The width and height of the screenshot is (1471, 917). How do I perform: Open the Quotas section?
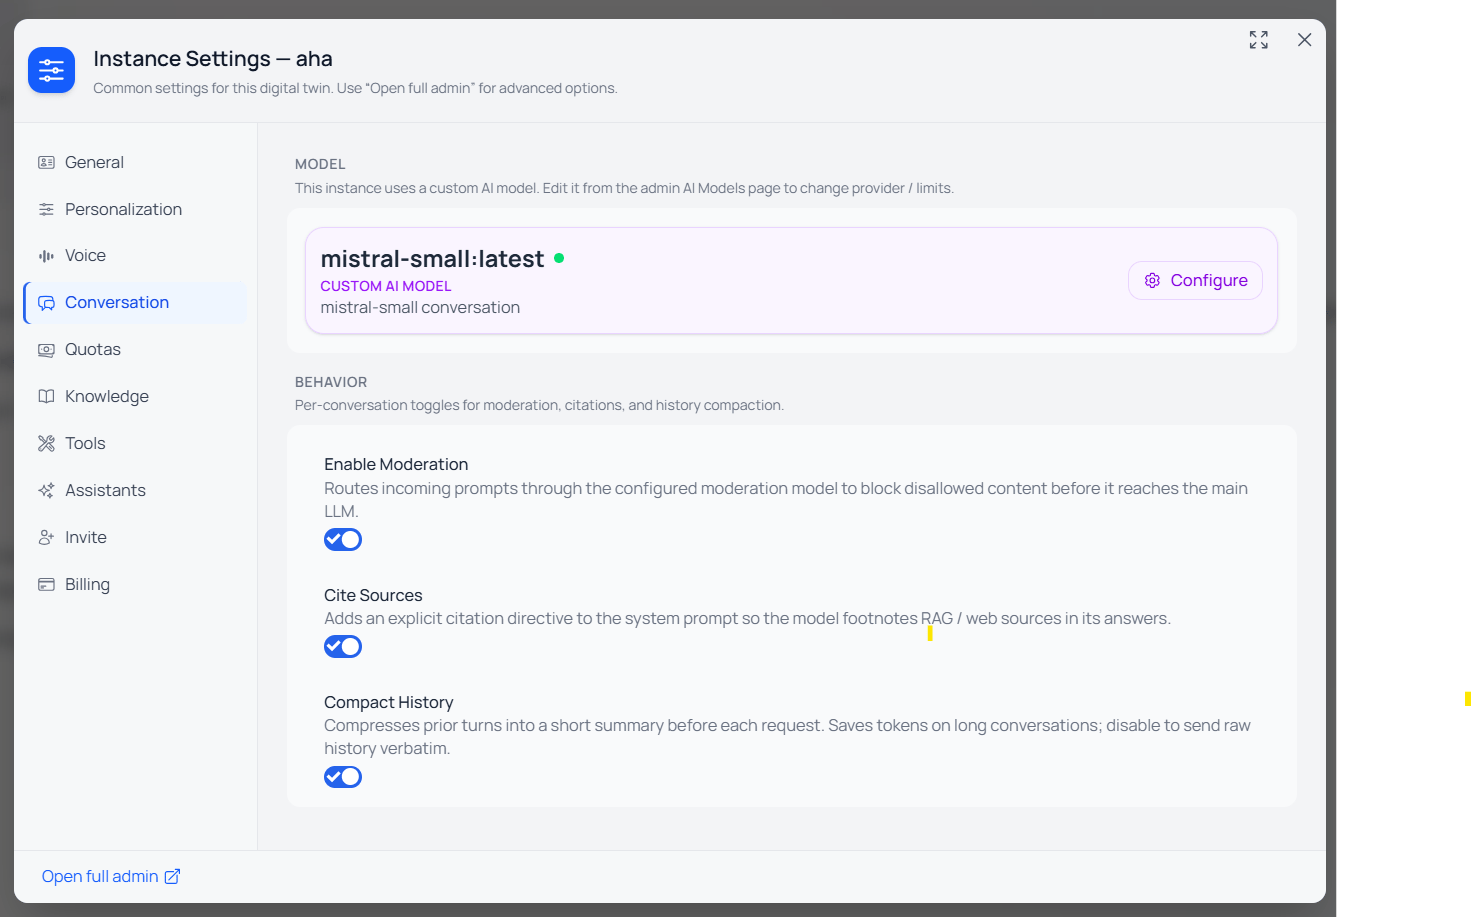pos(135,350)
